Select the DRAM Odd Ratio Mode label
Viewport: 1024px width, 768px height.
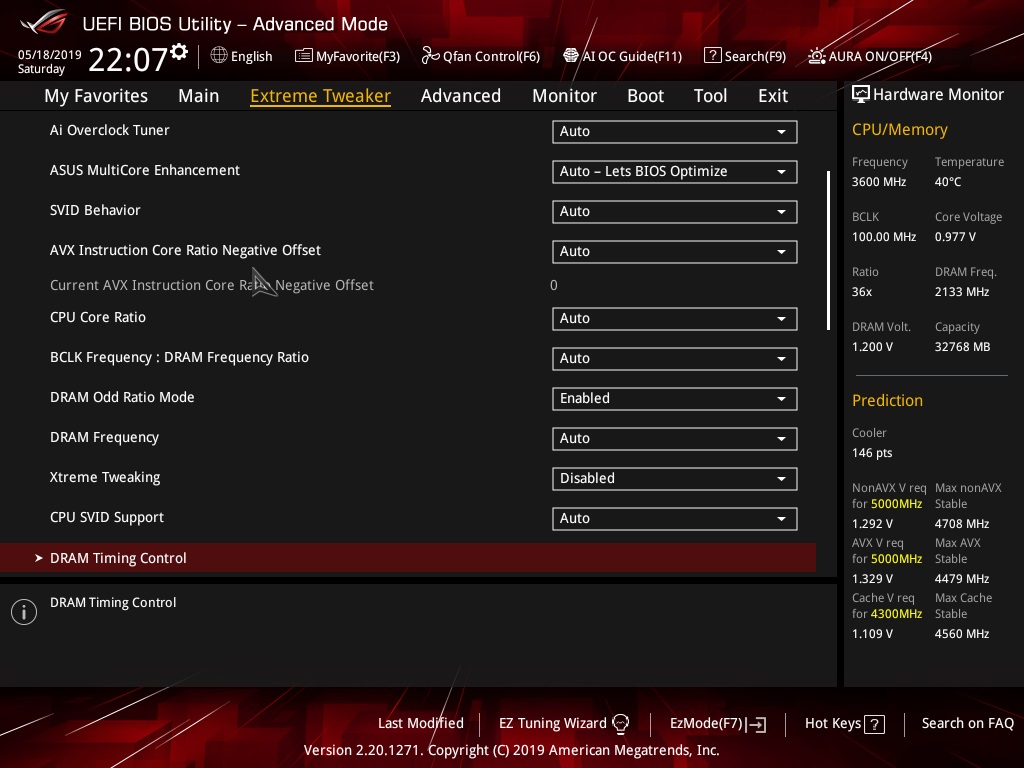point(122,397)
